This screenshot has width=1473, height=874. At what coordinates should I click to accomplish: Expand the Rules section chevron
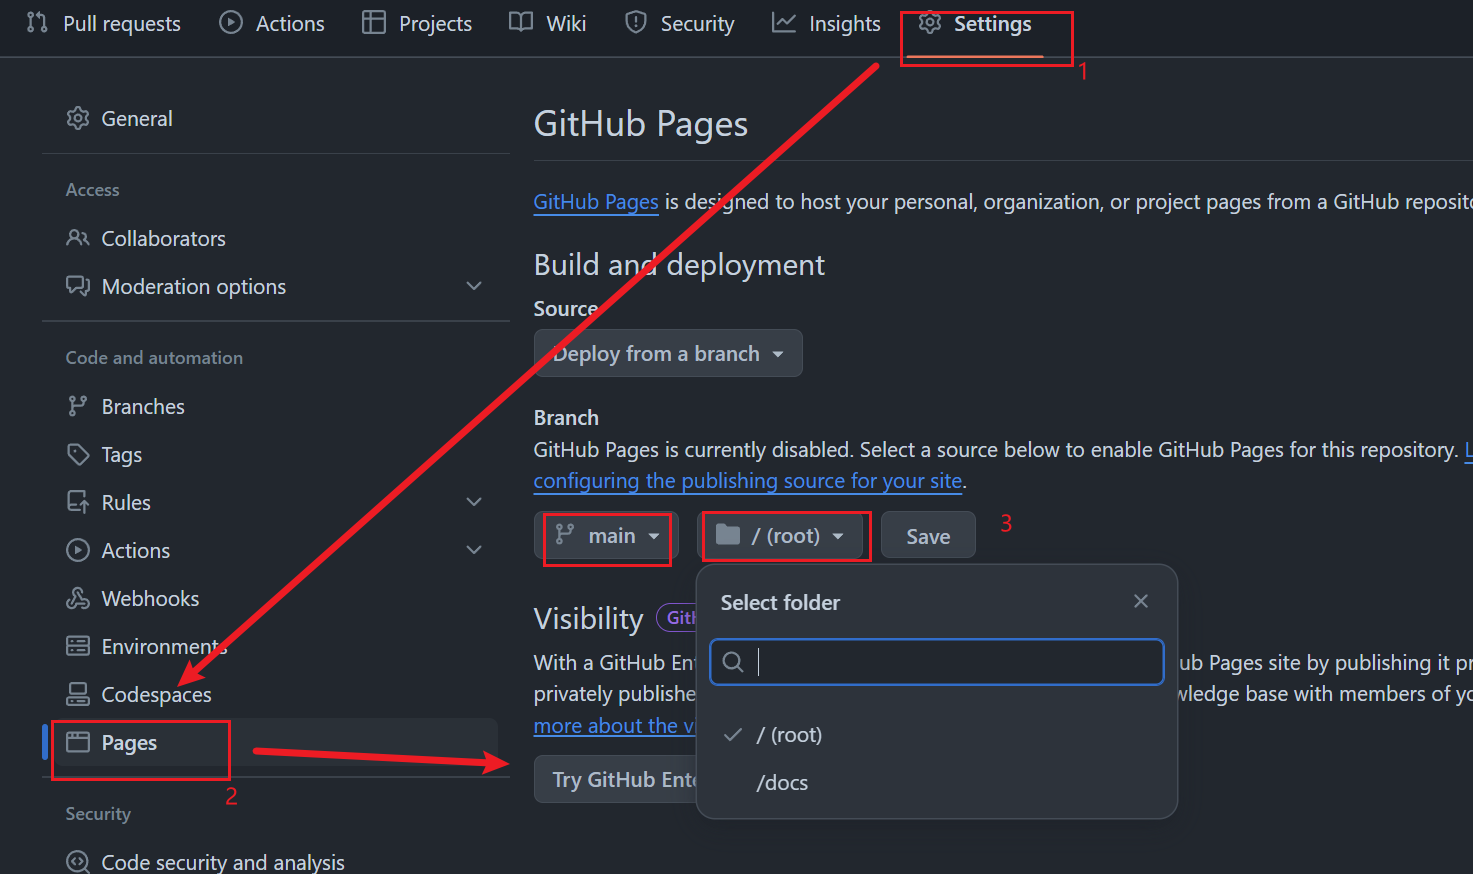[x=474, y=502]
